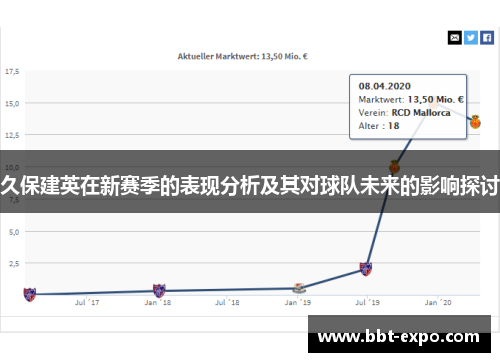Click the 'Aktueller Marktwert: 13,50 Mio. €' chart title
Viewport: 500px width, 362px height.
coord(242,56)
